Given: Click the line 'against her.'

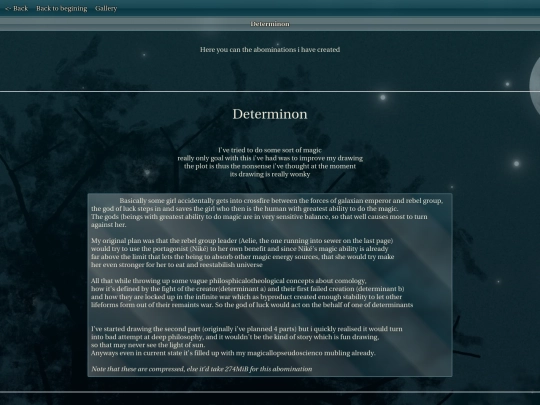Looking at the screenshot, I should (x=109, y=225).
